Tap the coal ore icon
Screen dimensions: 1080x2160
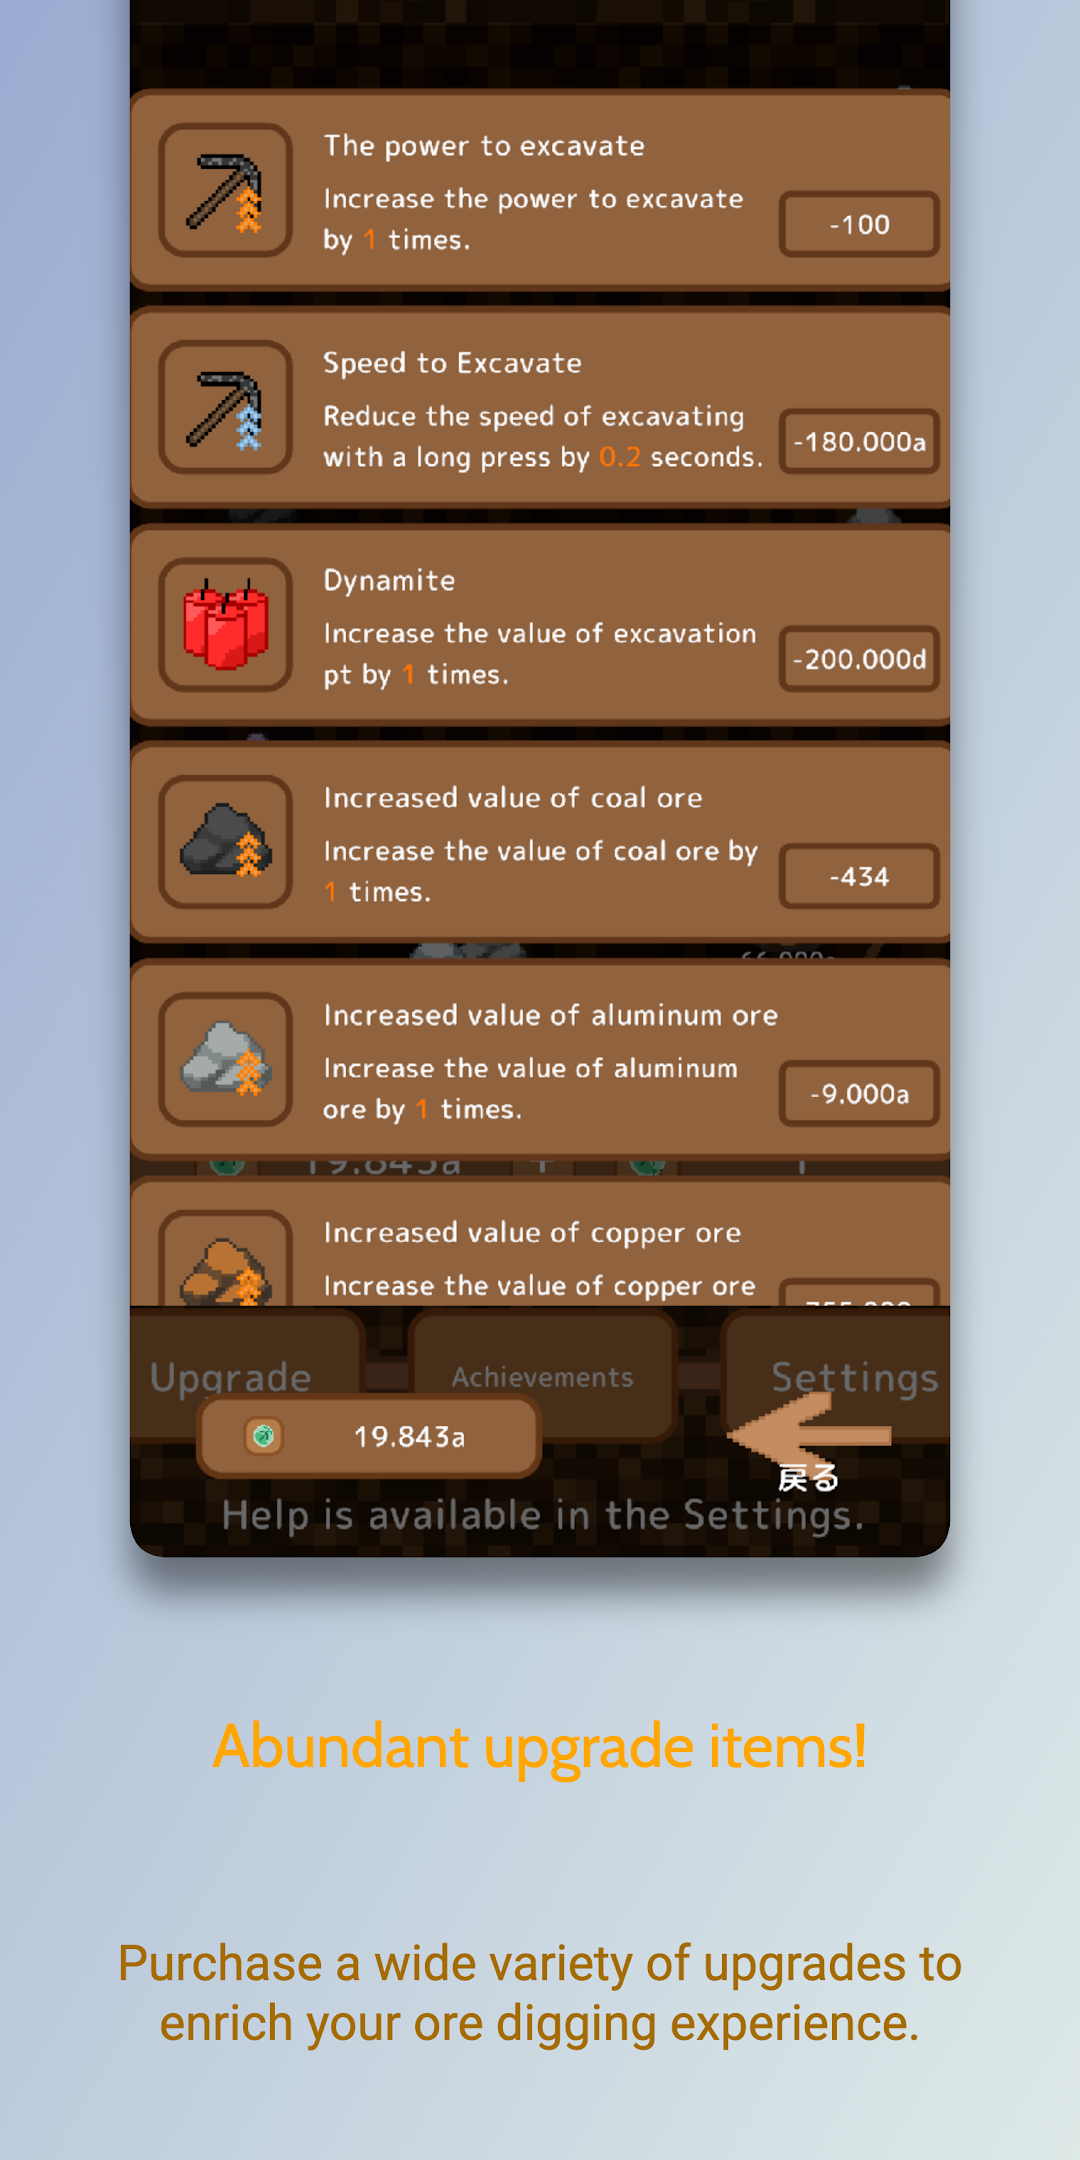pyautogui.click(x=226, y=842)
